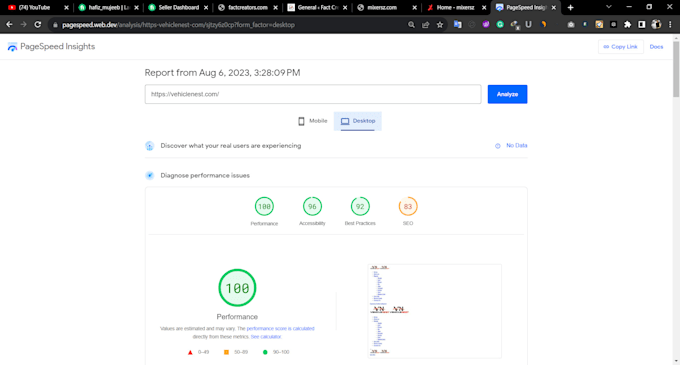The width and height of the screenshot is (680, 365).
Task: View site information via lock icon
Action: click(55, 25)
